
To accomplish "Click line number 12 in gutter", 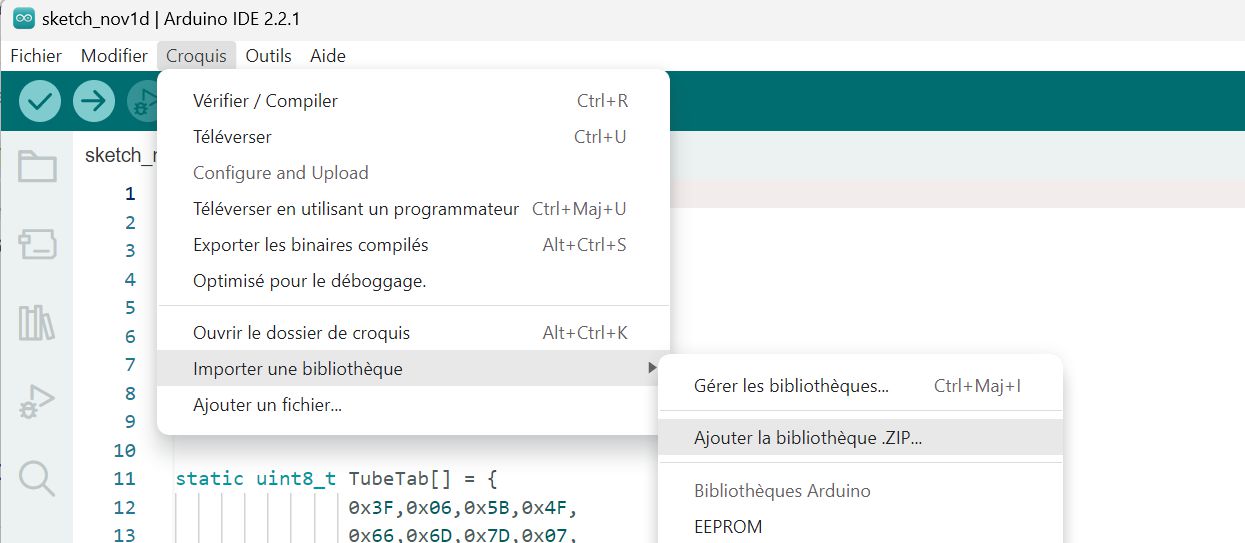I will (x=124, y=508).
